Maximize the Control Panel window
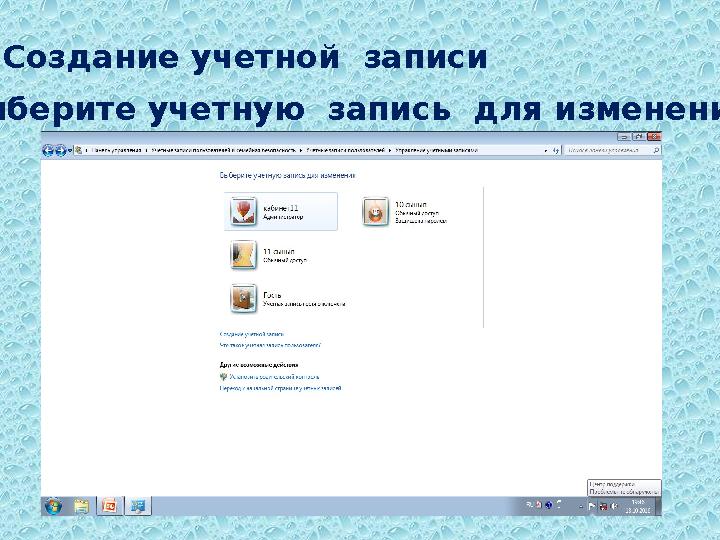Image resolution: width=720 pixels, height=540 pixels. pos(638,136)
